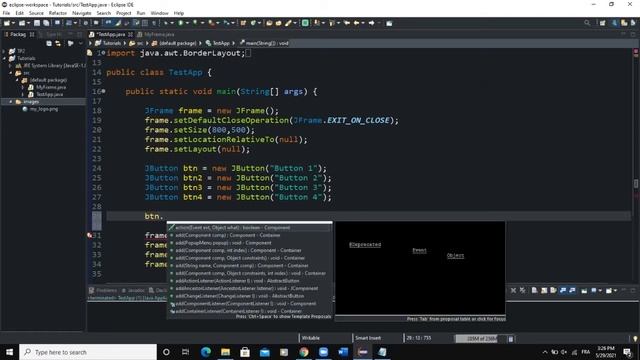This screenshot has height=360, width=640.
Task: Click the @Deprecated link in Javadoc popup
Action: tap(365, 244)
